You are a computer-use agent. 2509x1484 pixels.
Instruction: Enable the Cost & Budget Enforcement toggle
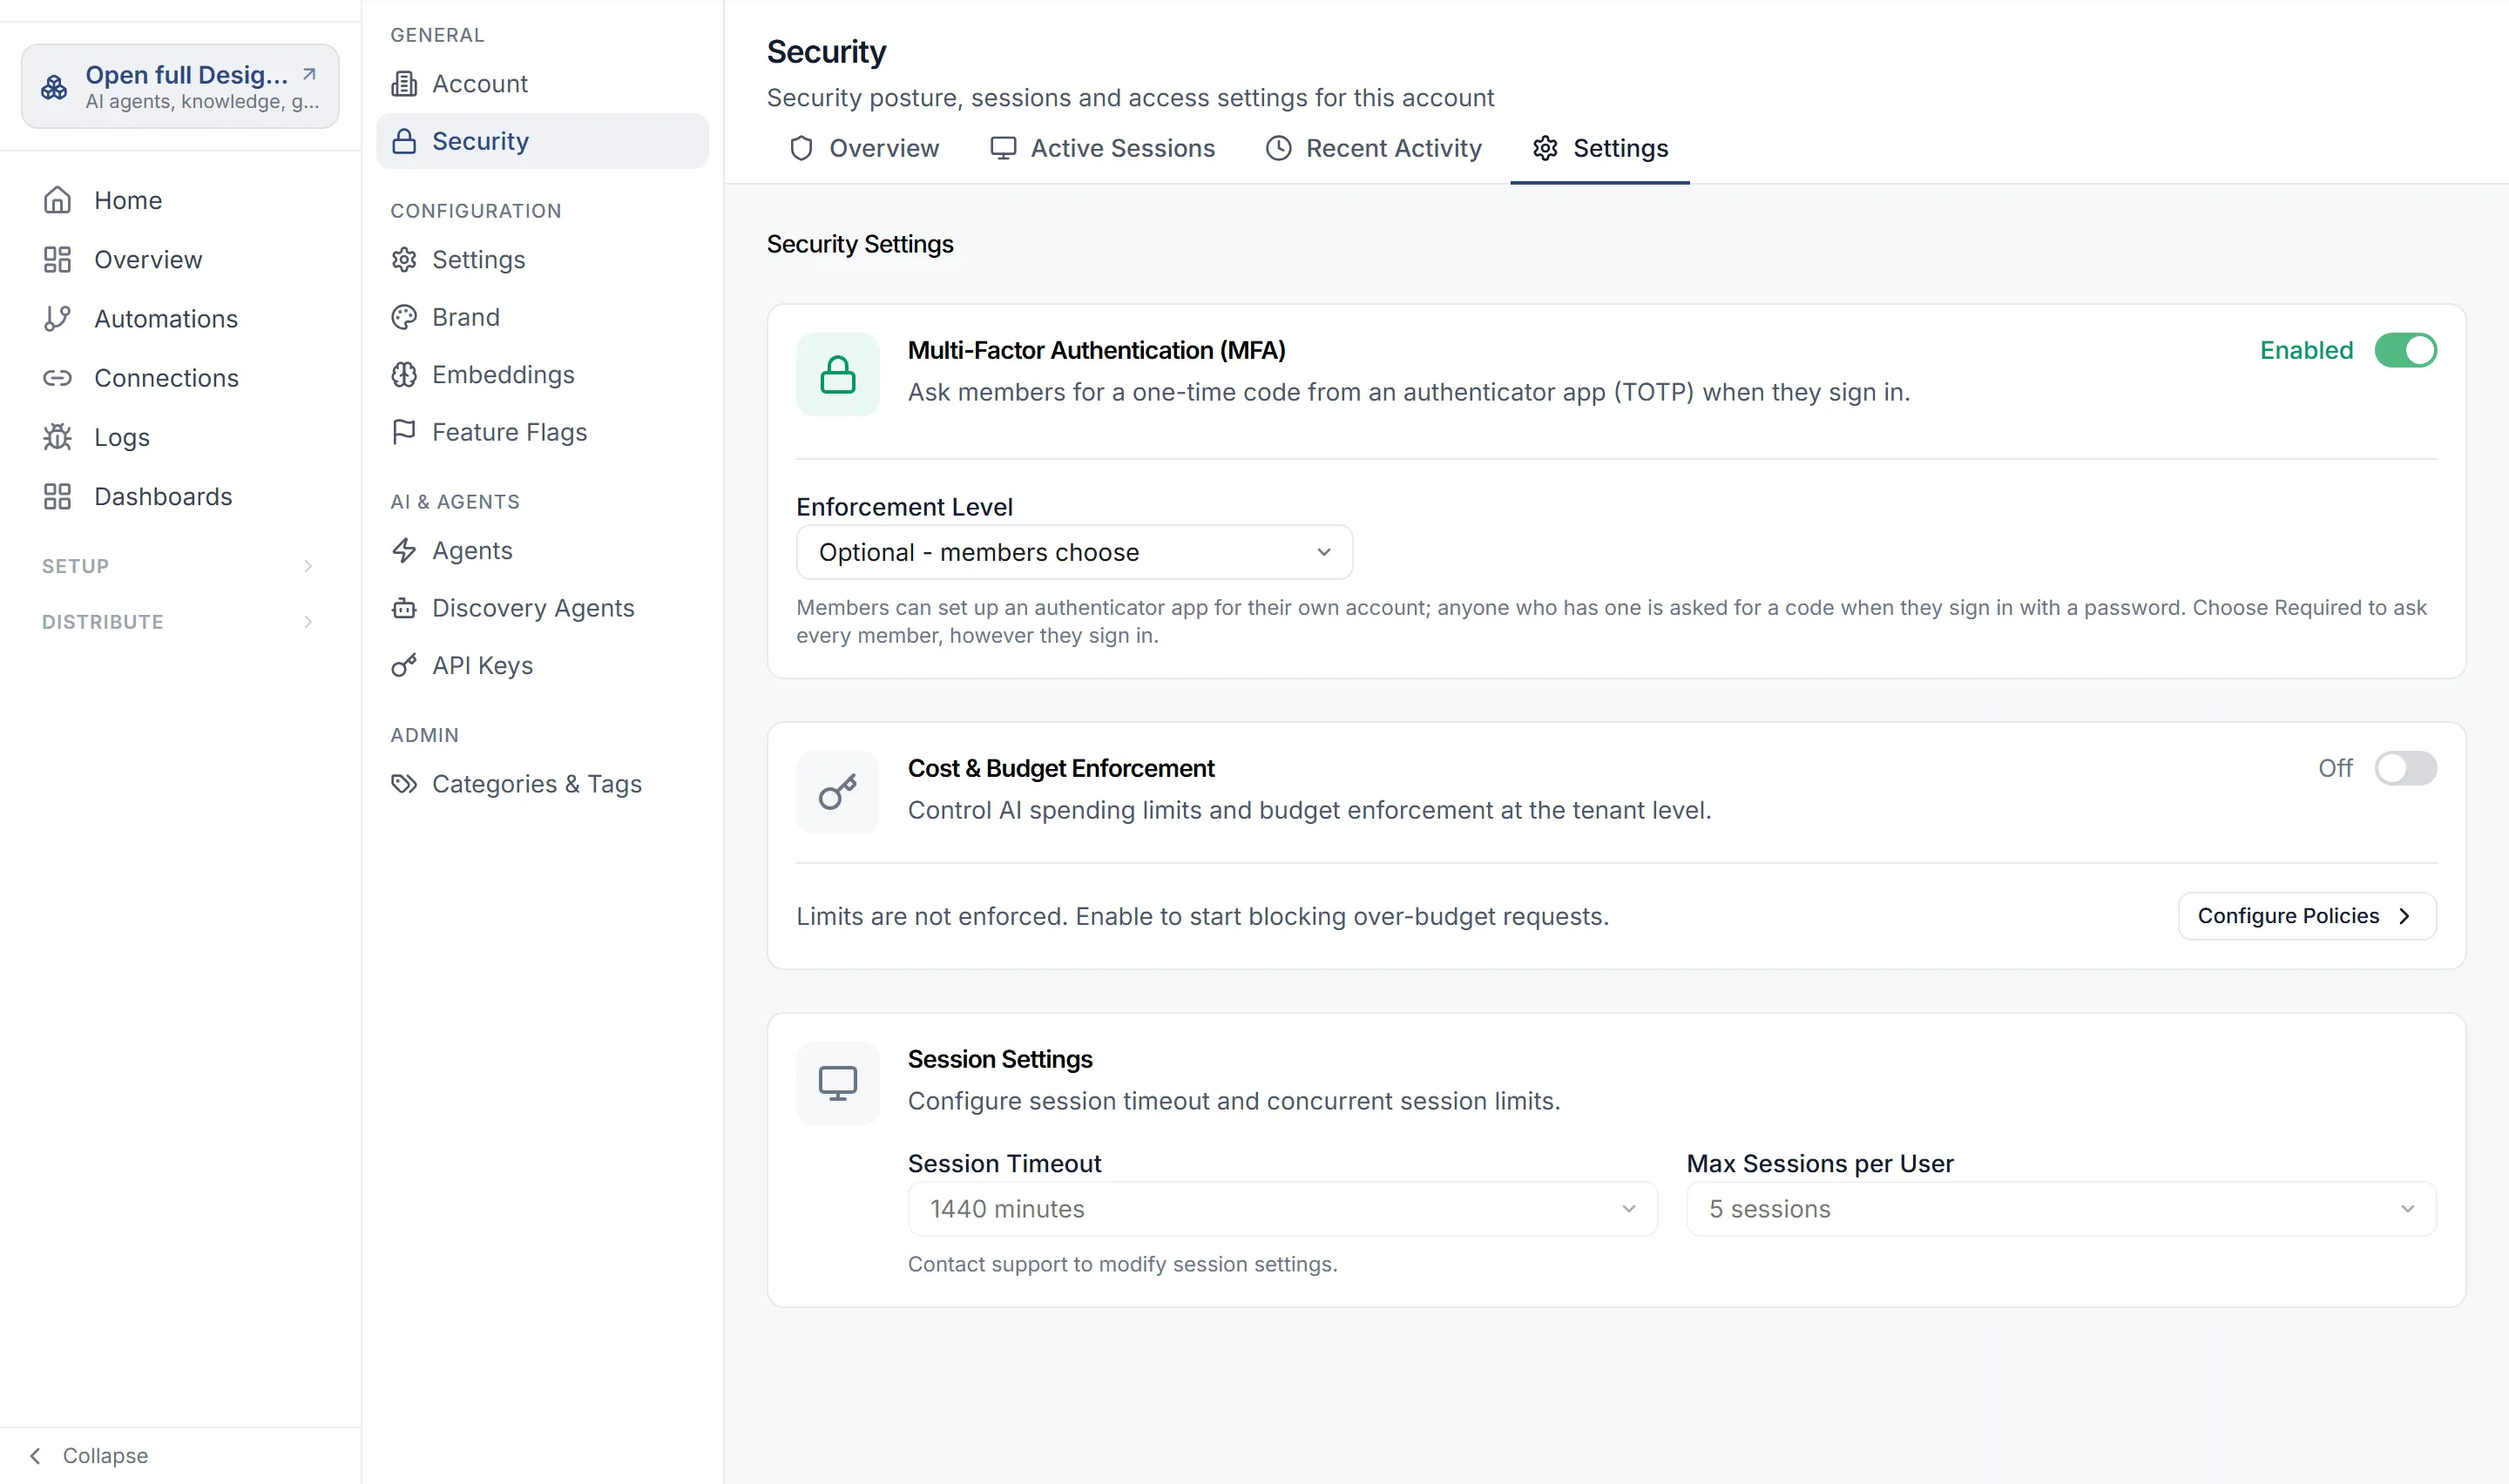point(2405,768)
